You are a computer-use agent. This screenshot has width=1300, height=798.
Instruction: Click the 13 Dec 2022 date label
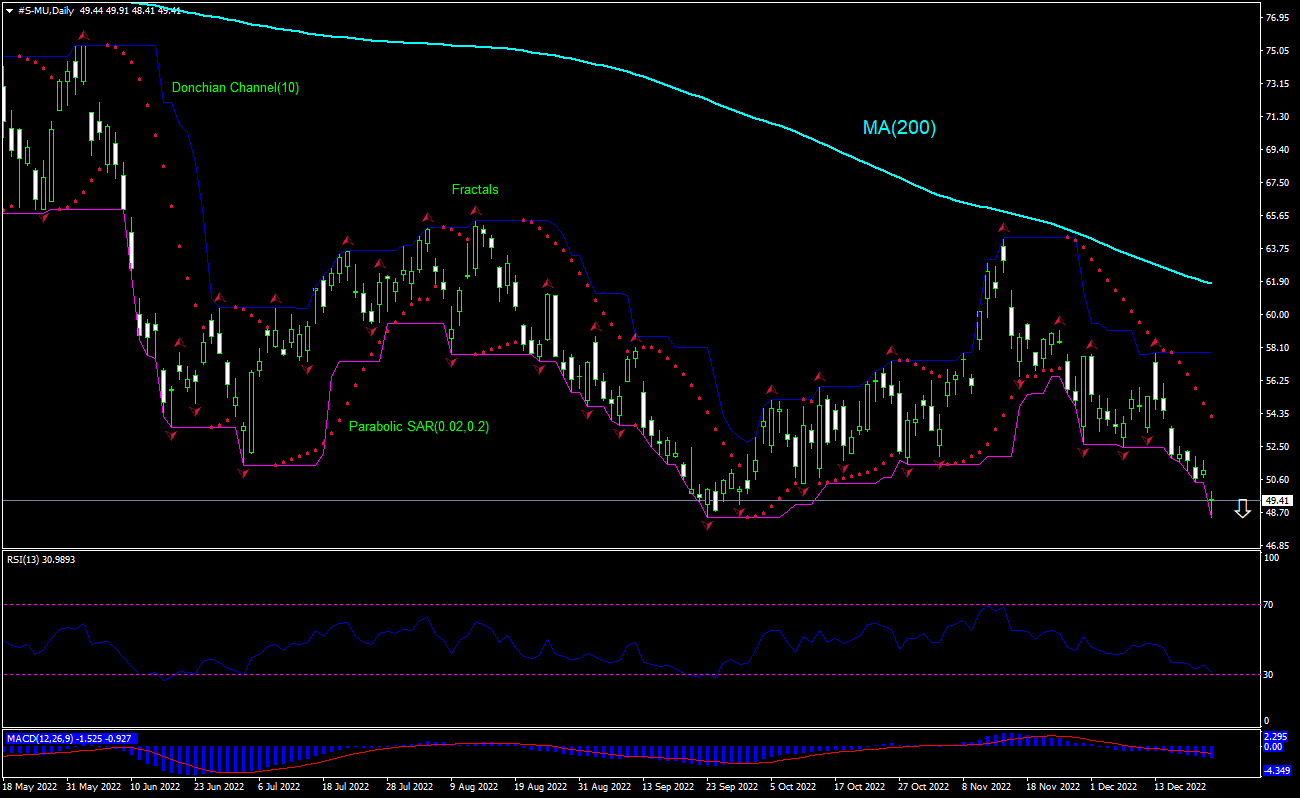(1181, 787)
